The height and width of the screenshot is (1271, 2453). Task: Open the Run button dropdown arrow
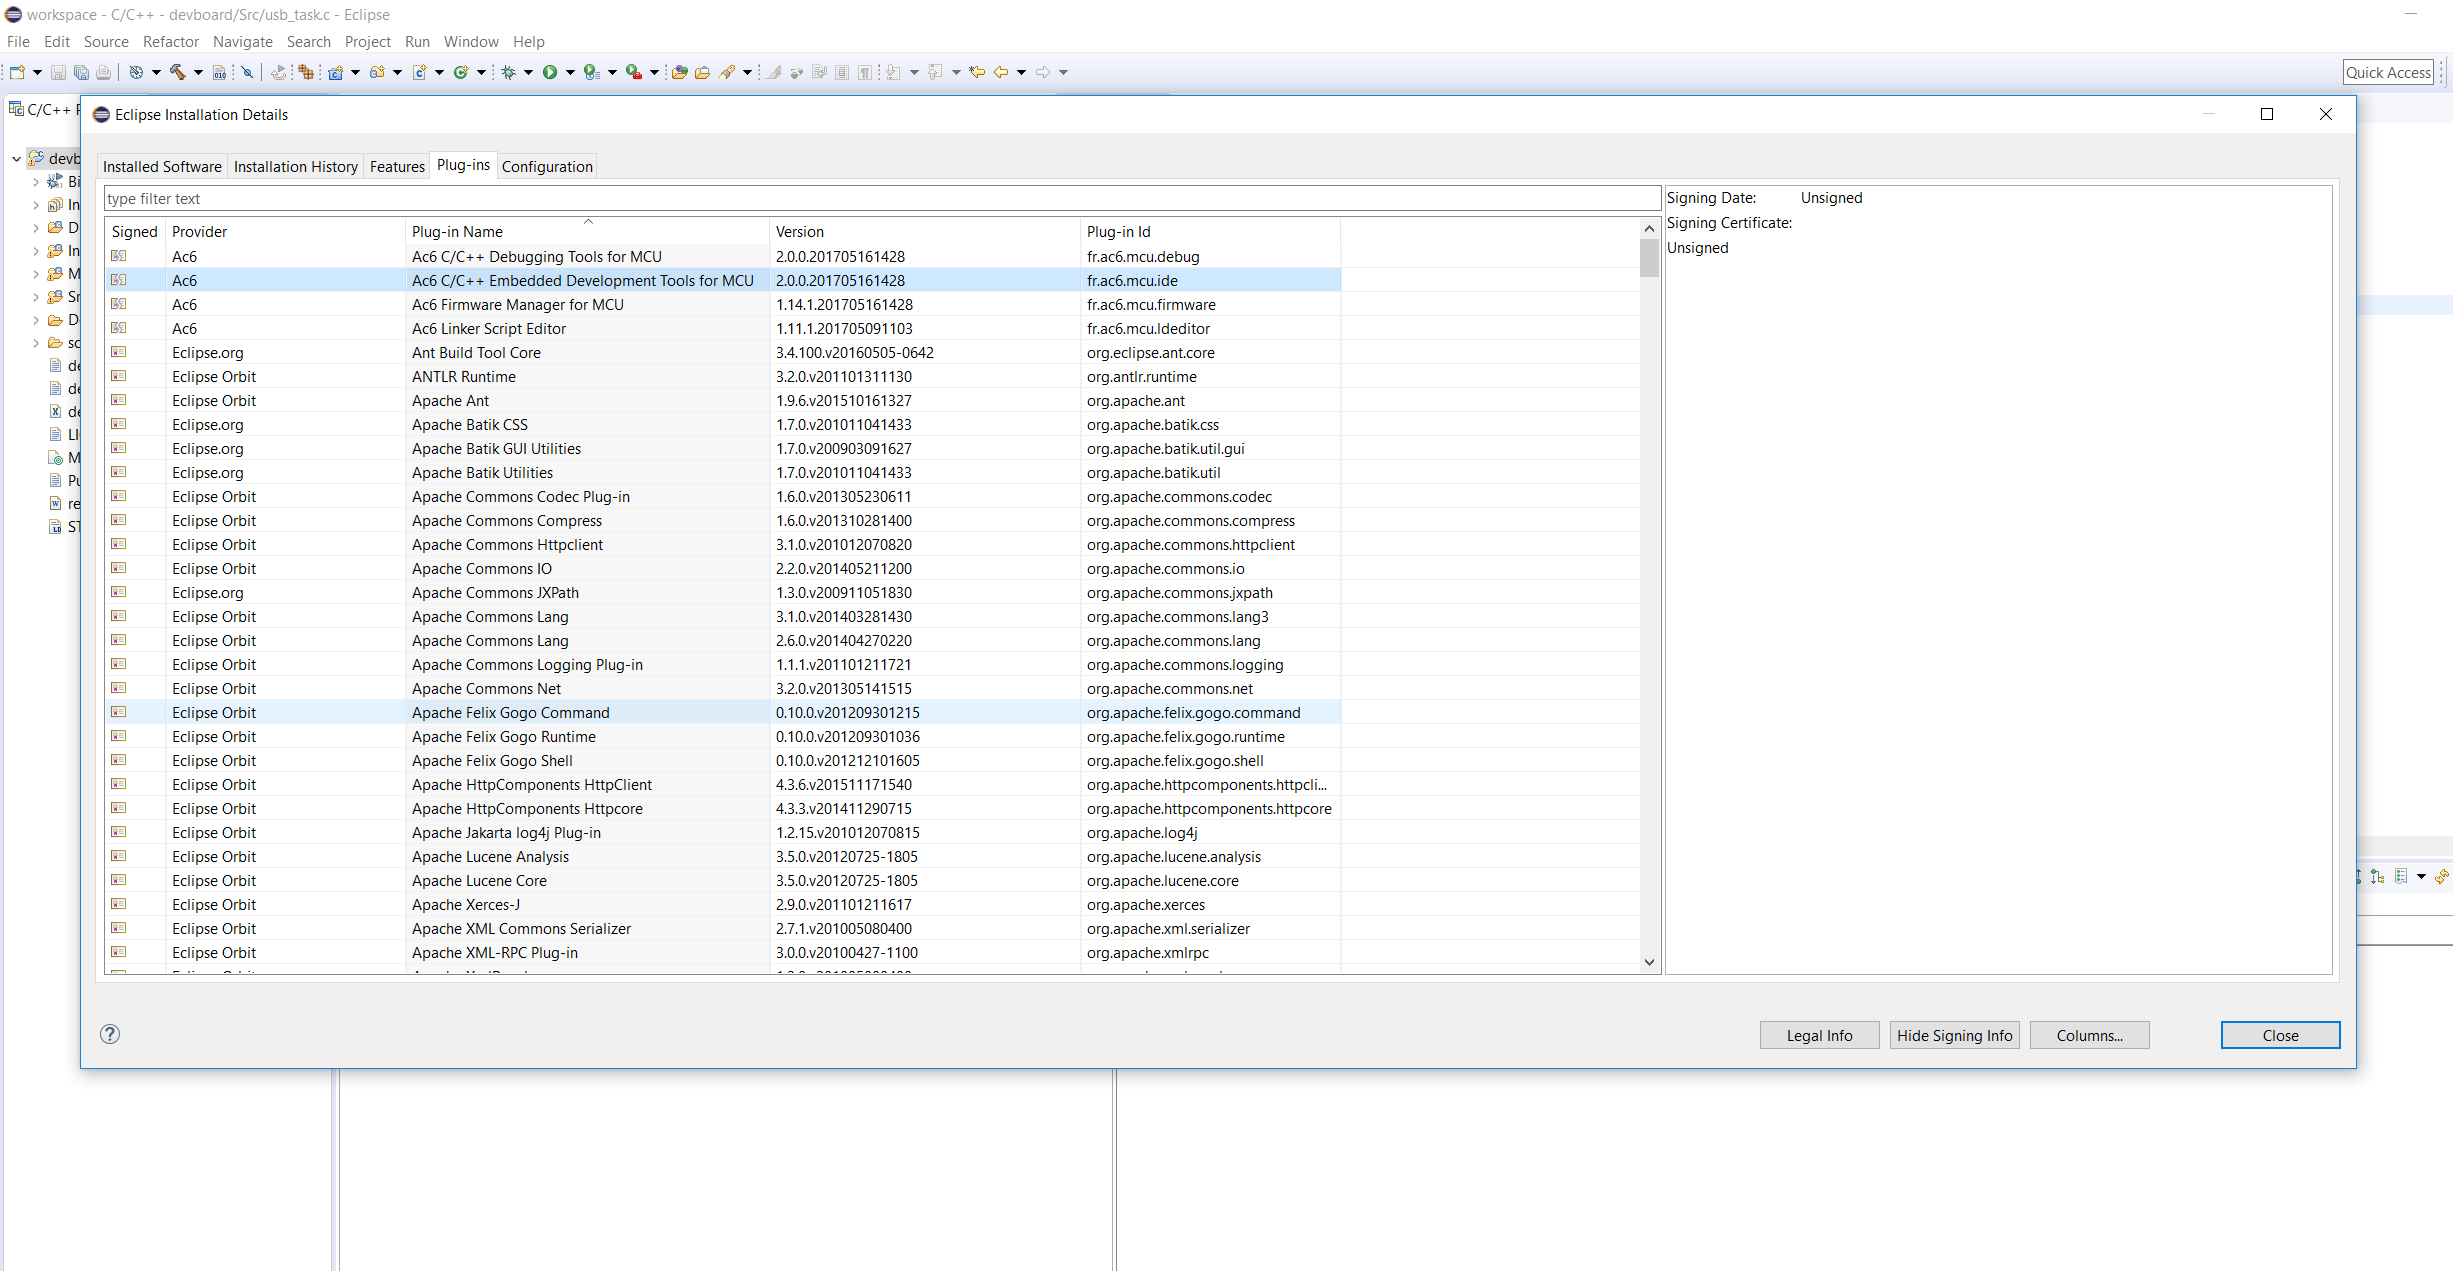(570, 72)
